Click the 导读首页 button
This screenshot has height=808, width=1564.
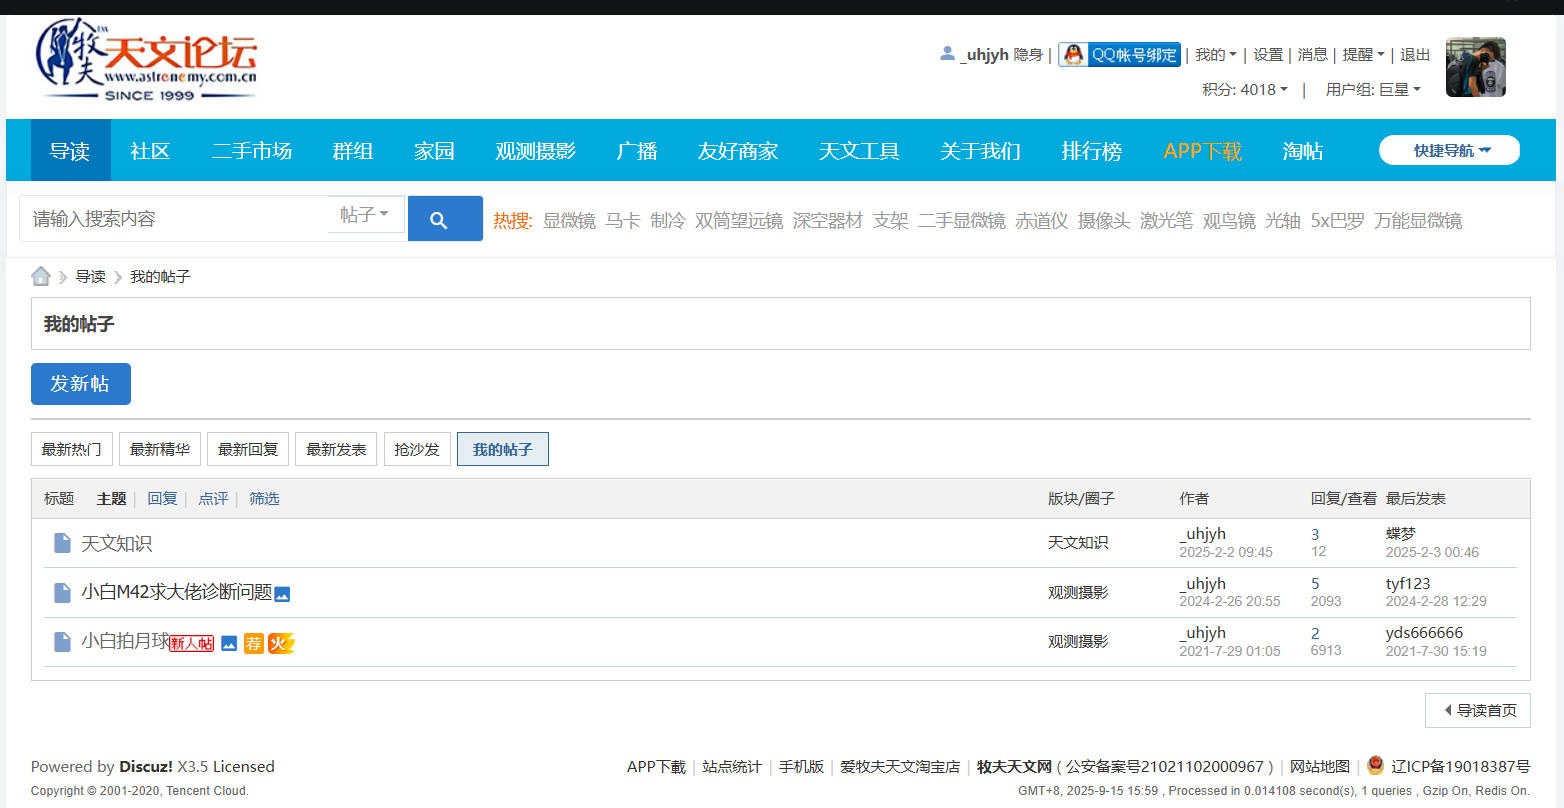pos(1478,710)
